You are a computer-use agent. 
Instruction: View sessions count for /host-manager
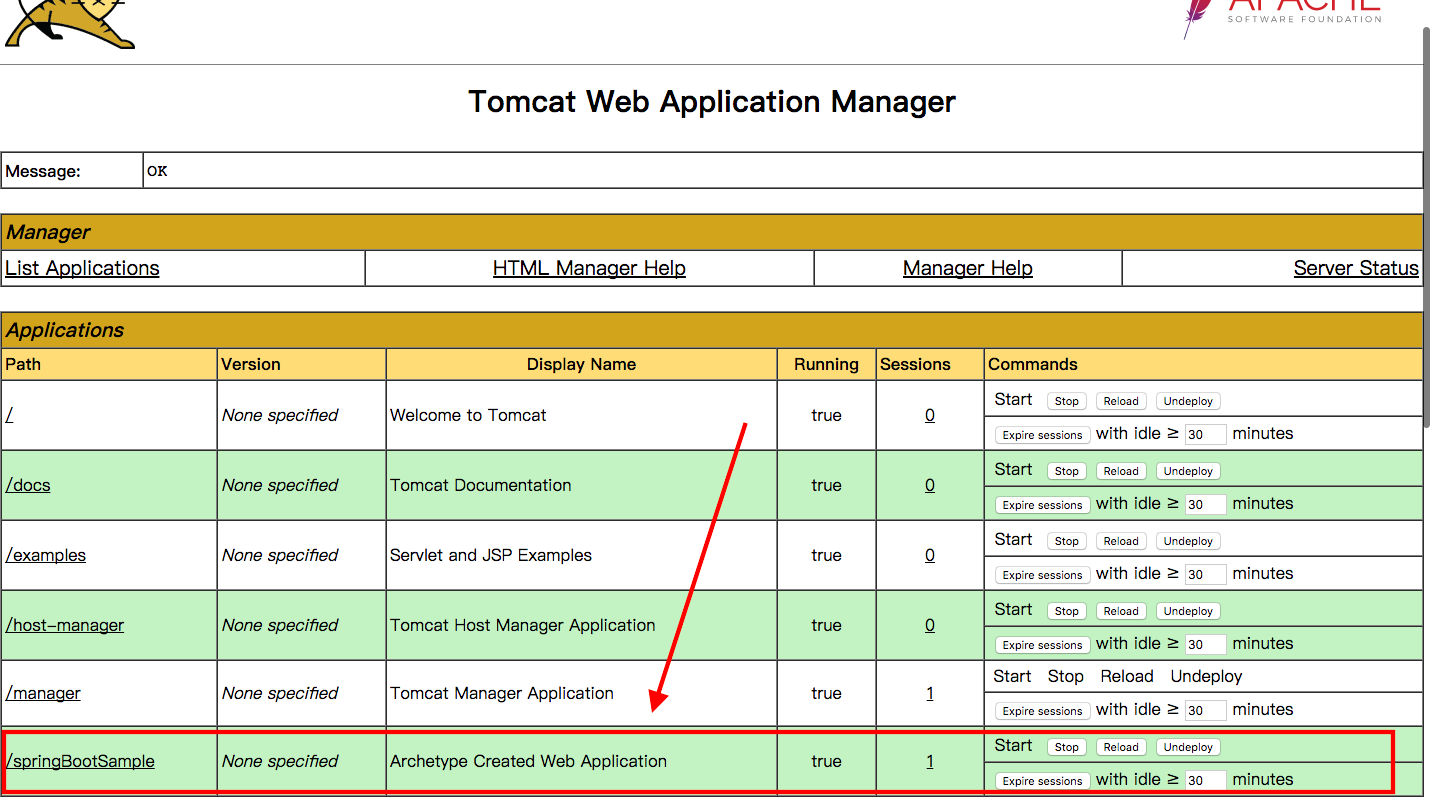point(930,625)
